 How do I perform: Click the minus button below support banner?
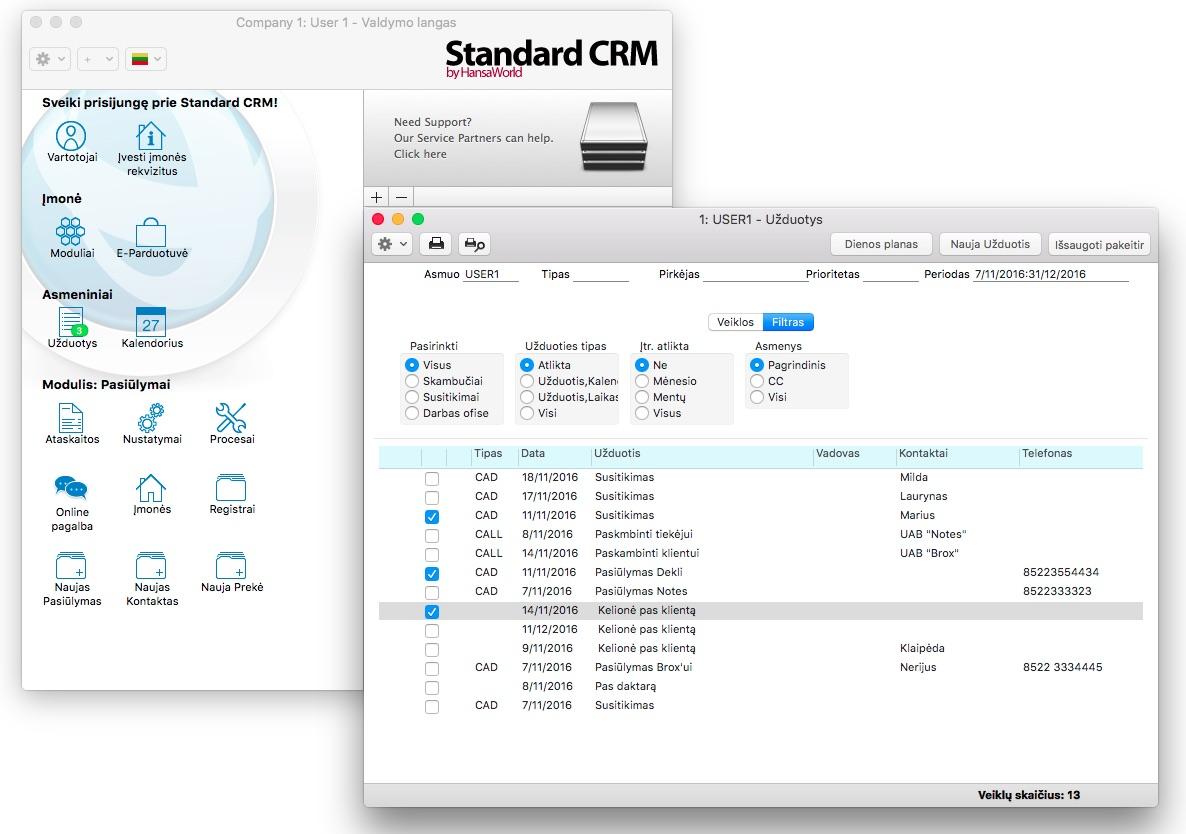click(402, 197)
